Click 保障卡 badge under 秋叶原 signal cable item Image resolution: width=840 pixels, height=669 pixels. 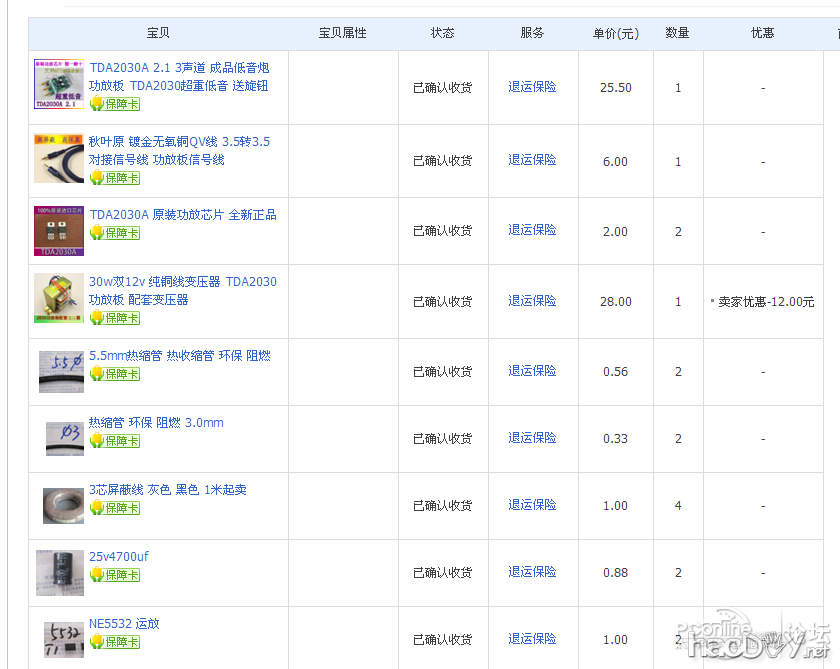(114, 178)
